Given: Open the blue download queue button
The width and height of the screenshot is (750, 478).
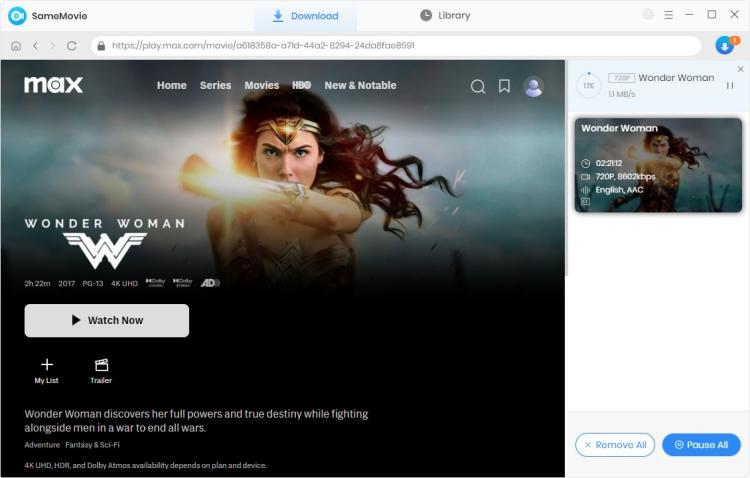Looking at the screenshot, I should tap(725, 46).
